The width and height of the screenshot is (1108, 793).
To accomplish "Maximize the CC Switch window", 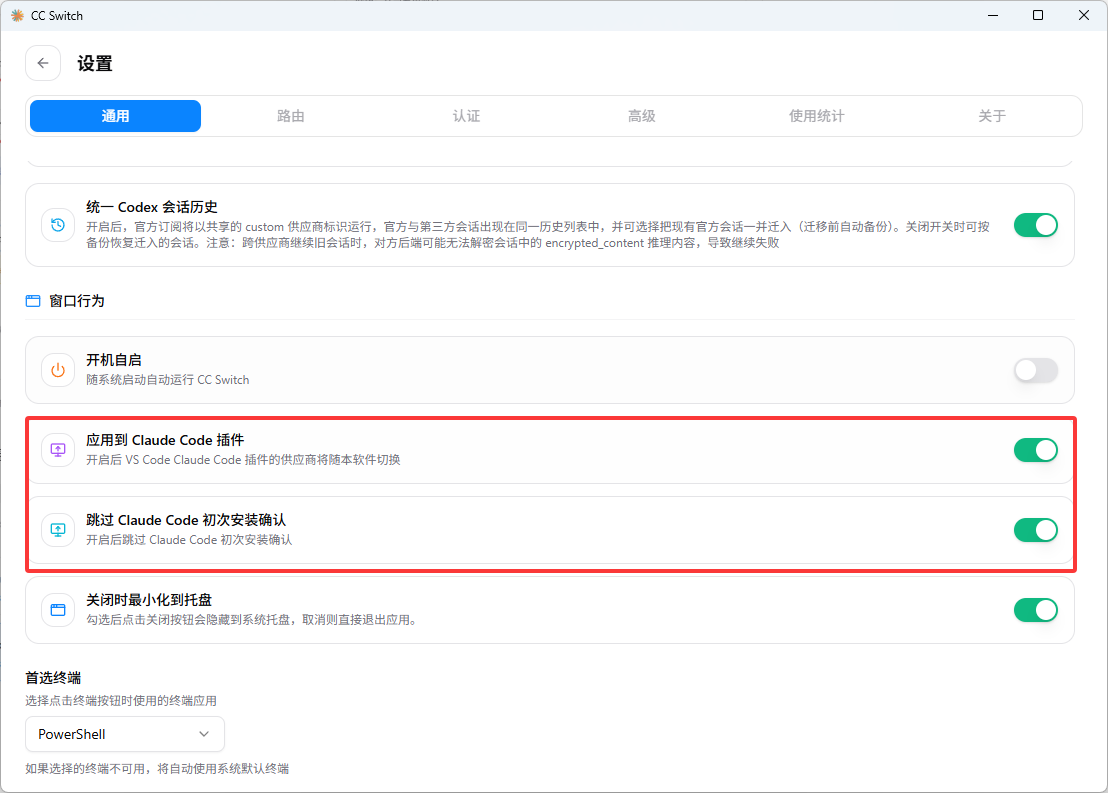I will click(1038, 16).
